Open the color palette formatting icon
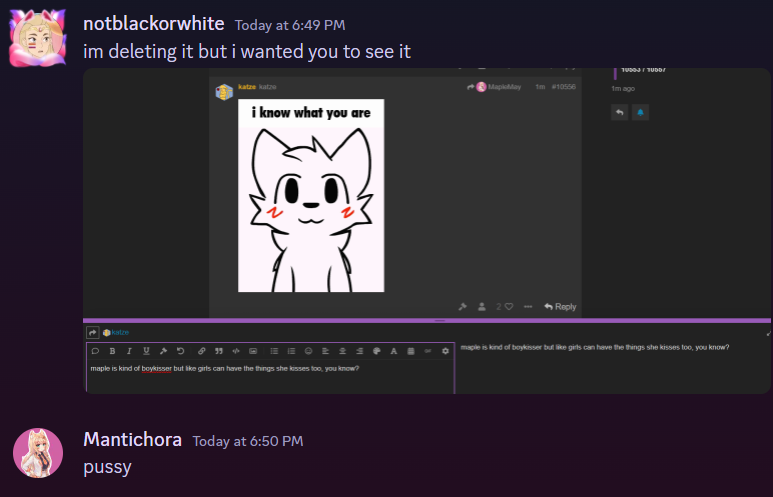This screenshot has width=773, height=497. 377,351
